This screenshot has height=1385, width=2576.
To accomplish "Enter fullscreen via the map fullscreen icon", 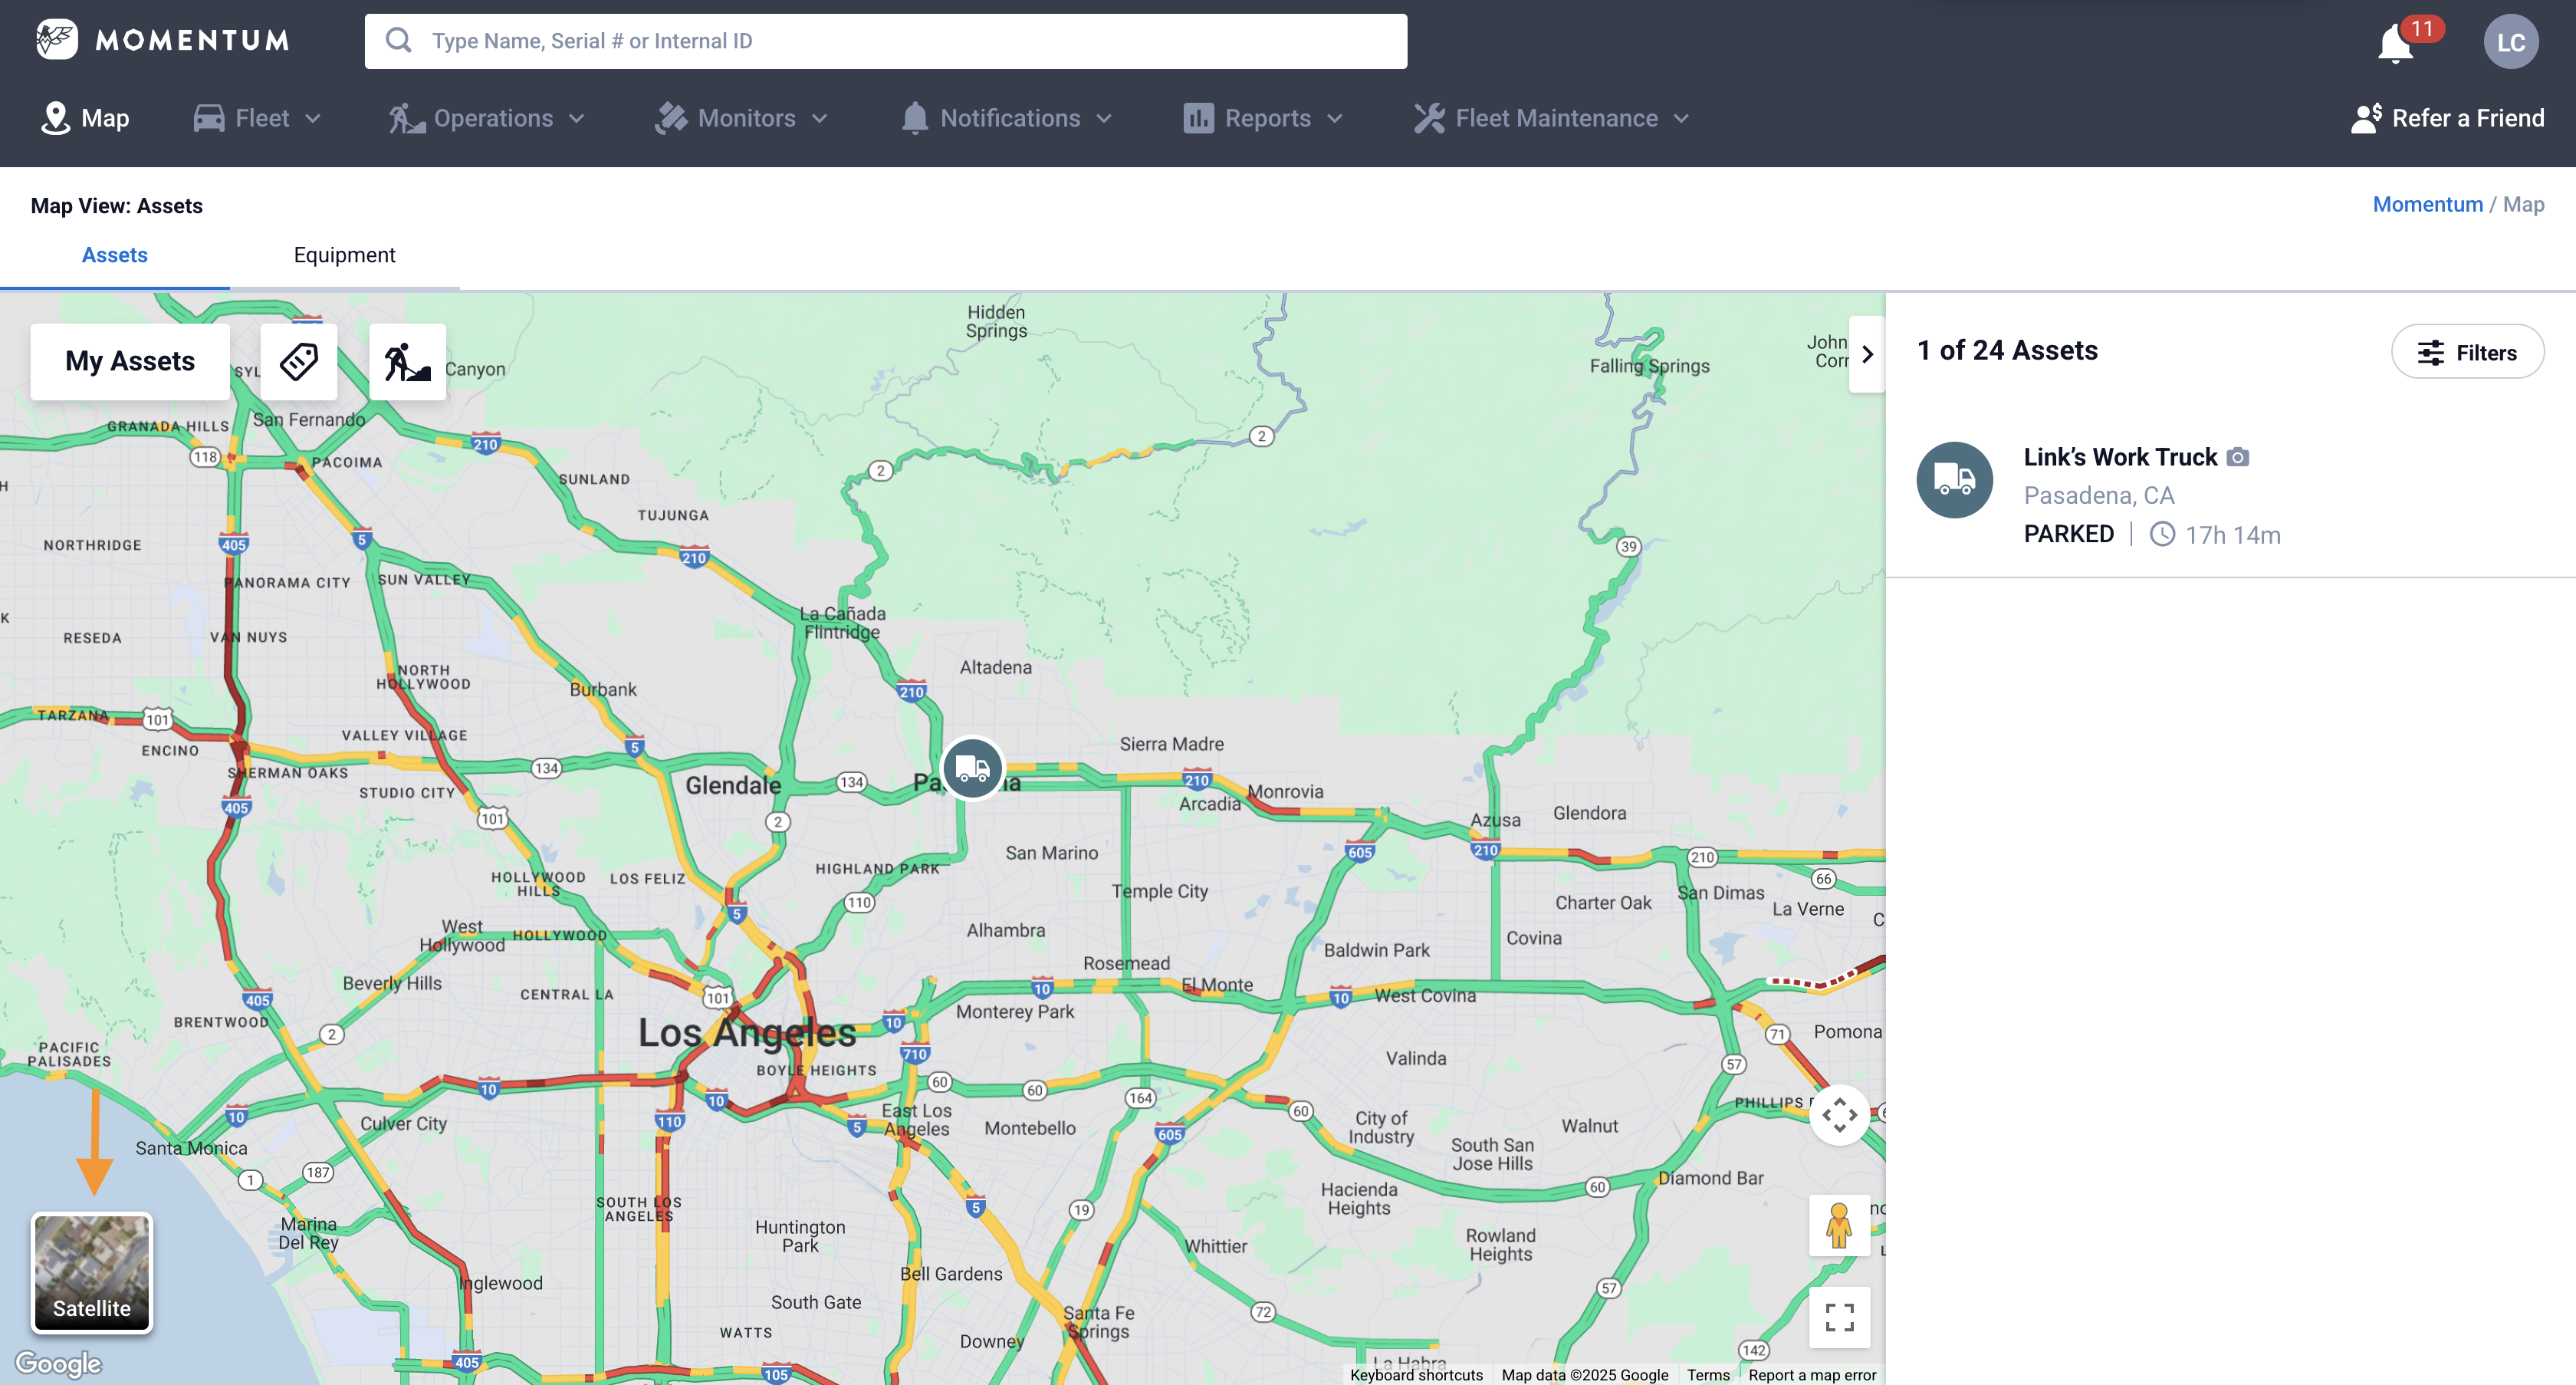I will coord(1839,1318).
